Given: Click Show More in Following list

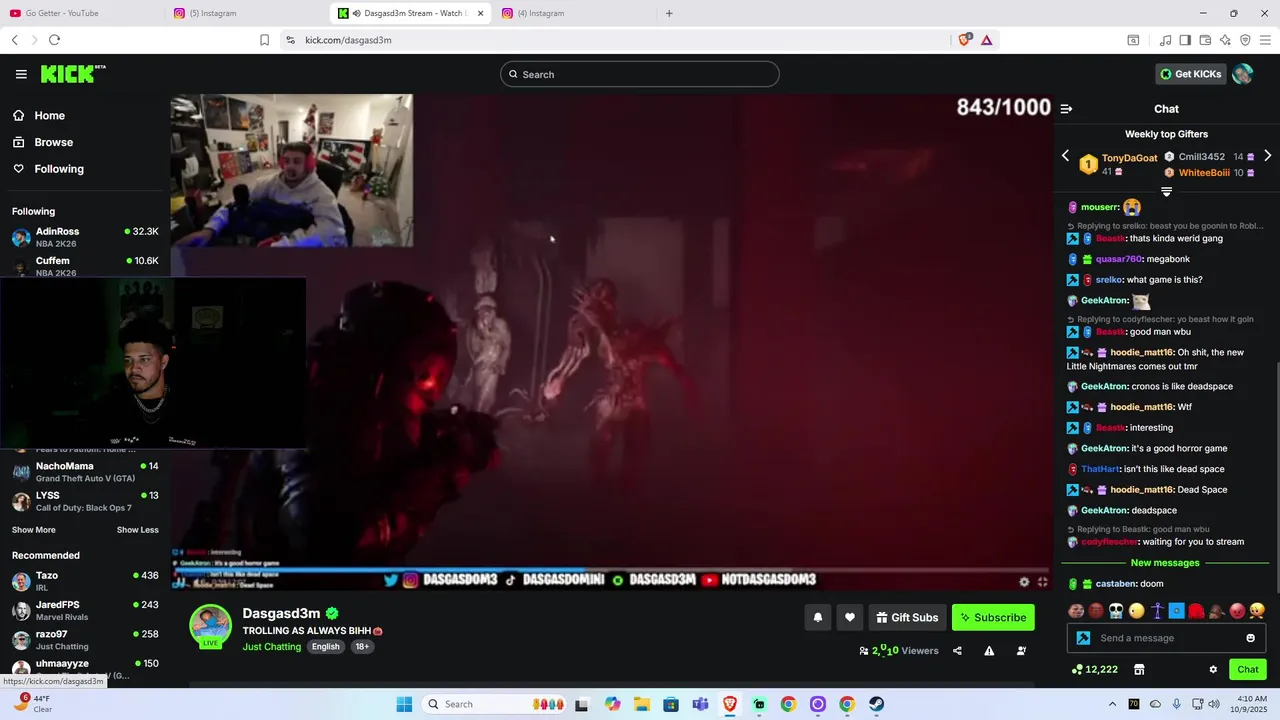Looking at the screenshot, I should click(34, 530).
